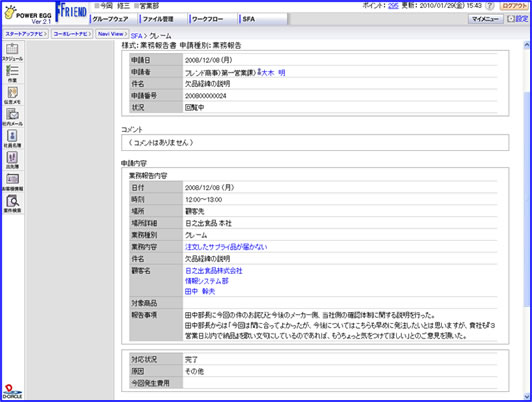Open the 注文したサプライ品が届かない link
Viewport: 532px width, 402px height.
coord(226,247)
